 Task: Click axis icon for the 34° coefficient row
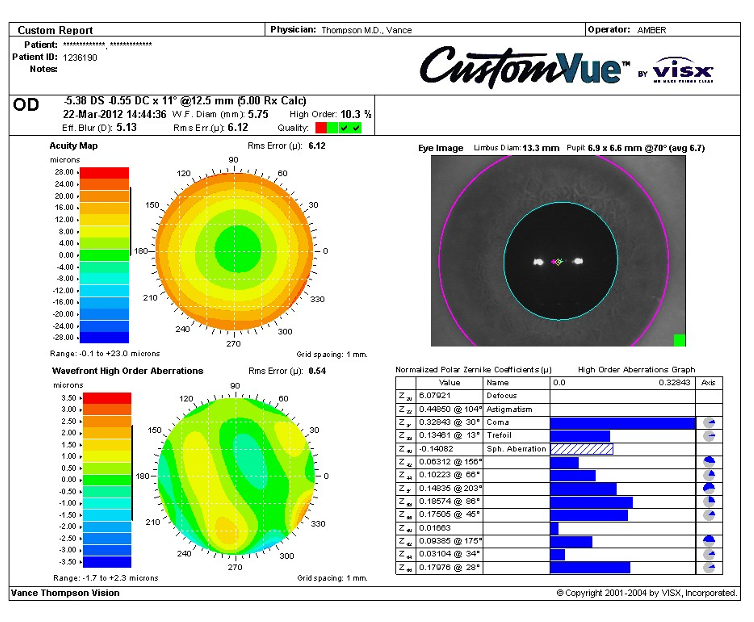tap(709, 554)
